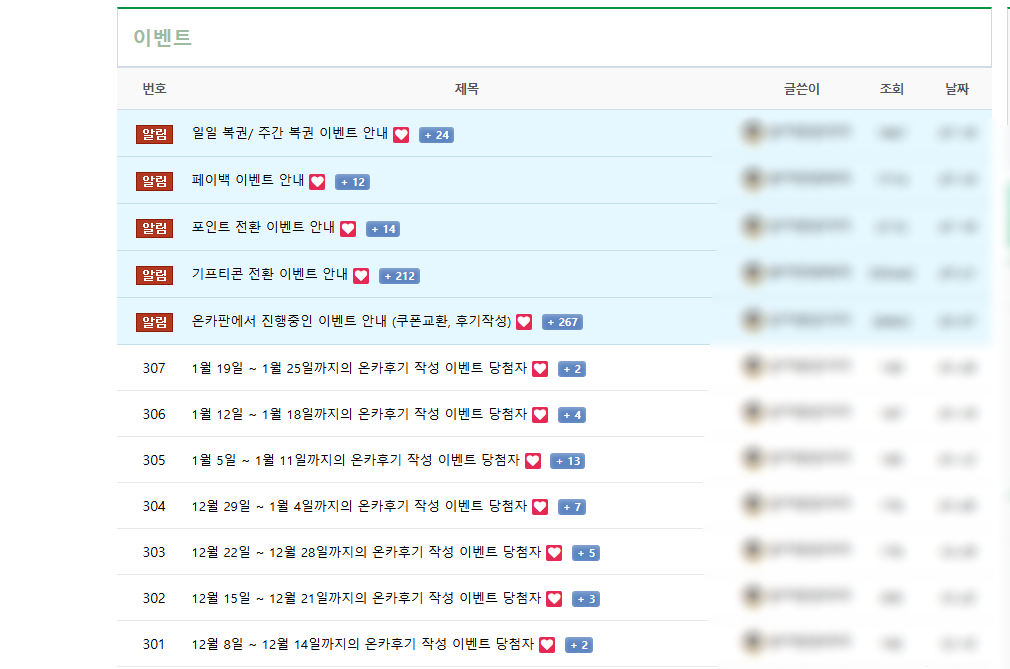Click author avatar on 페이백 이벤트 row
Image resolution: width=1010 pixels, height=669 pixels.
click(752, 179)
